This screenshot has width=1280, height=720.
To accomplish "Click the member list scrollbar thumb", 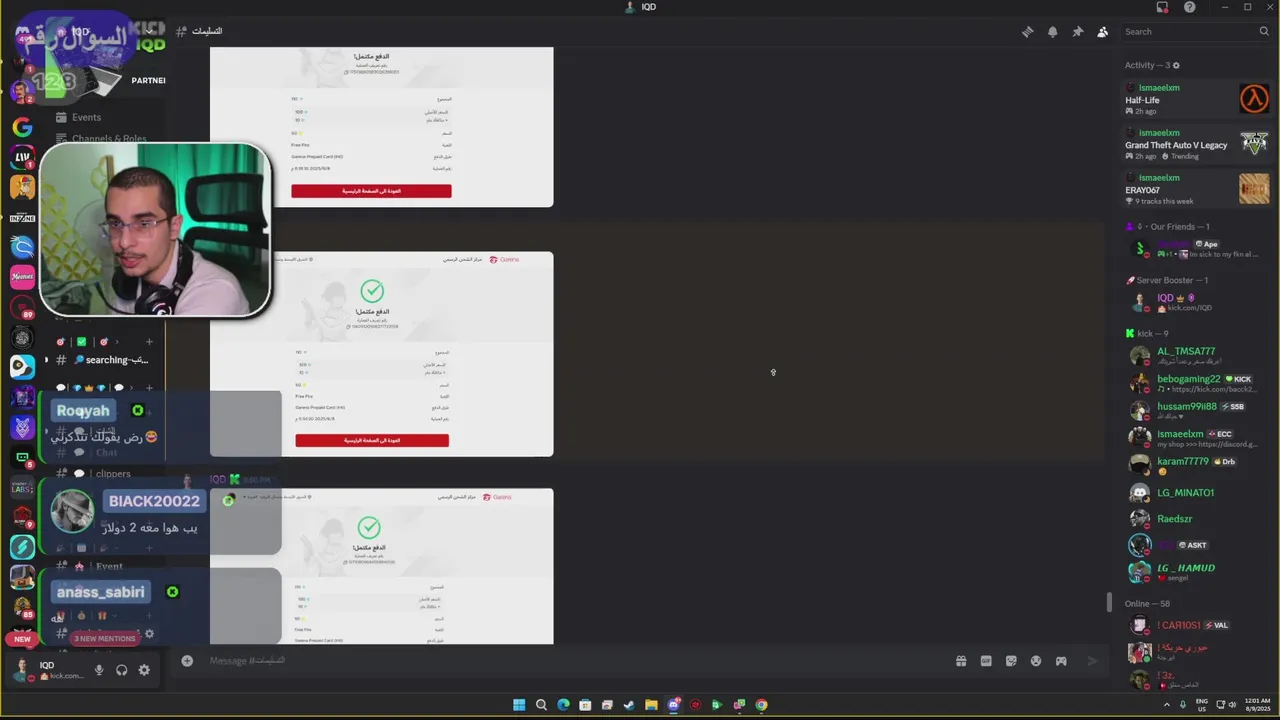I will pyautogui.click(x=1107, y=602).
